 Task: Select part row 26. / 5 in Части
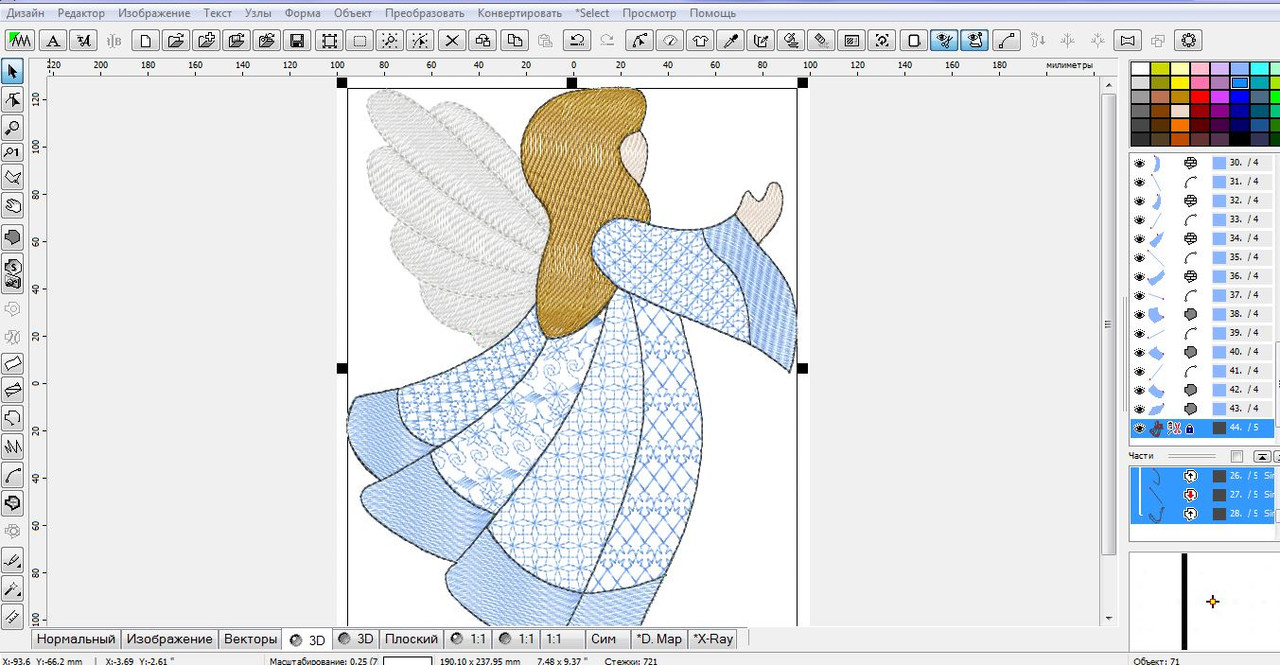(1202, 476)
